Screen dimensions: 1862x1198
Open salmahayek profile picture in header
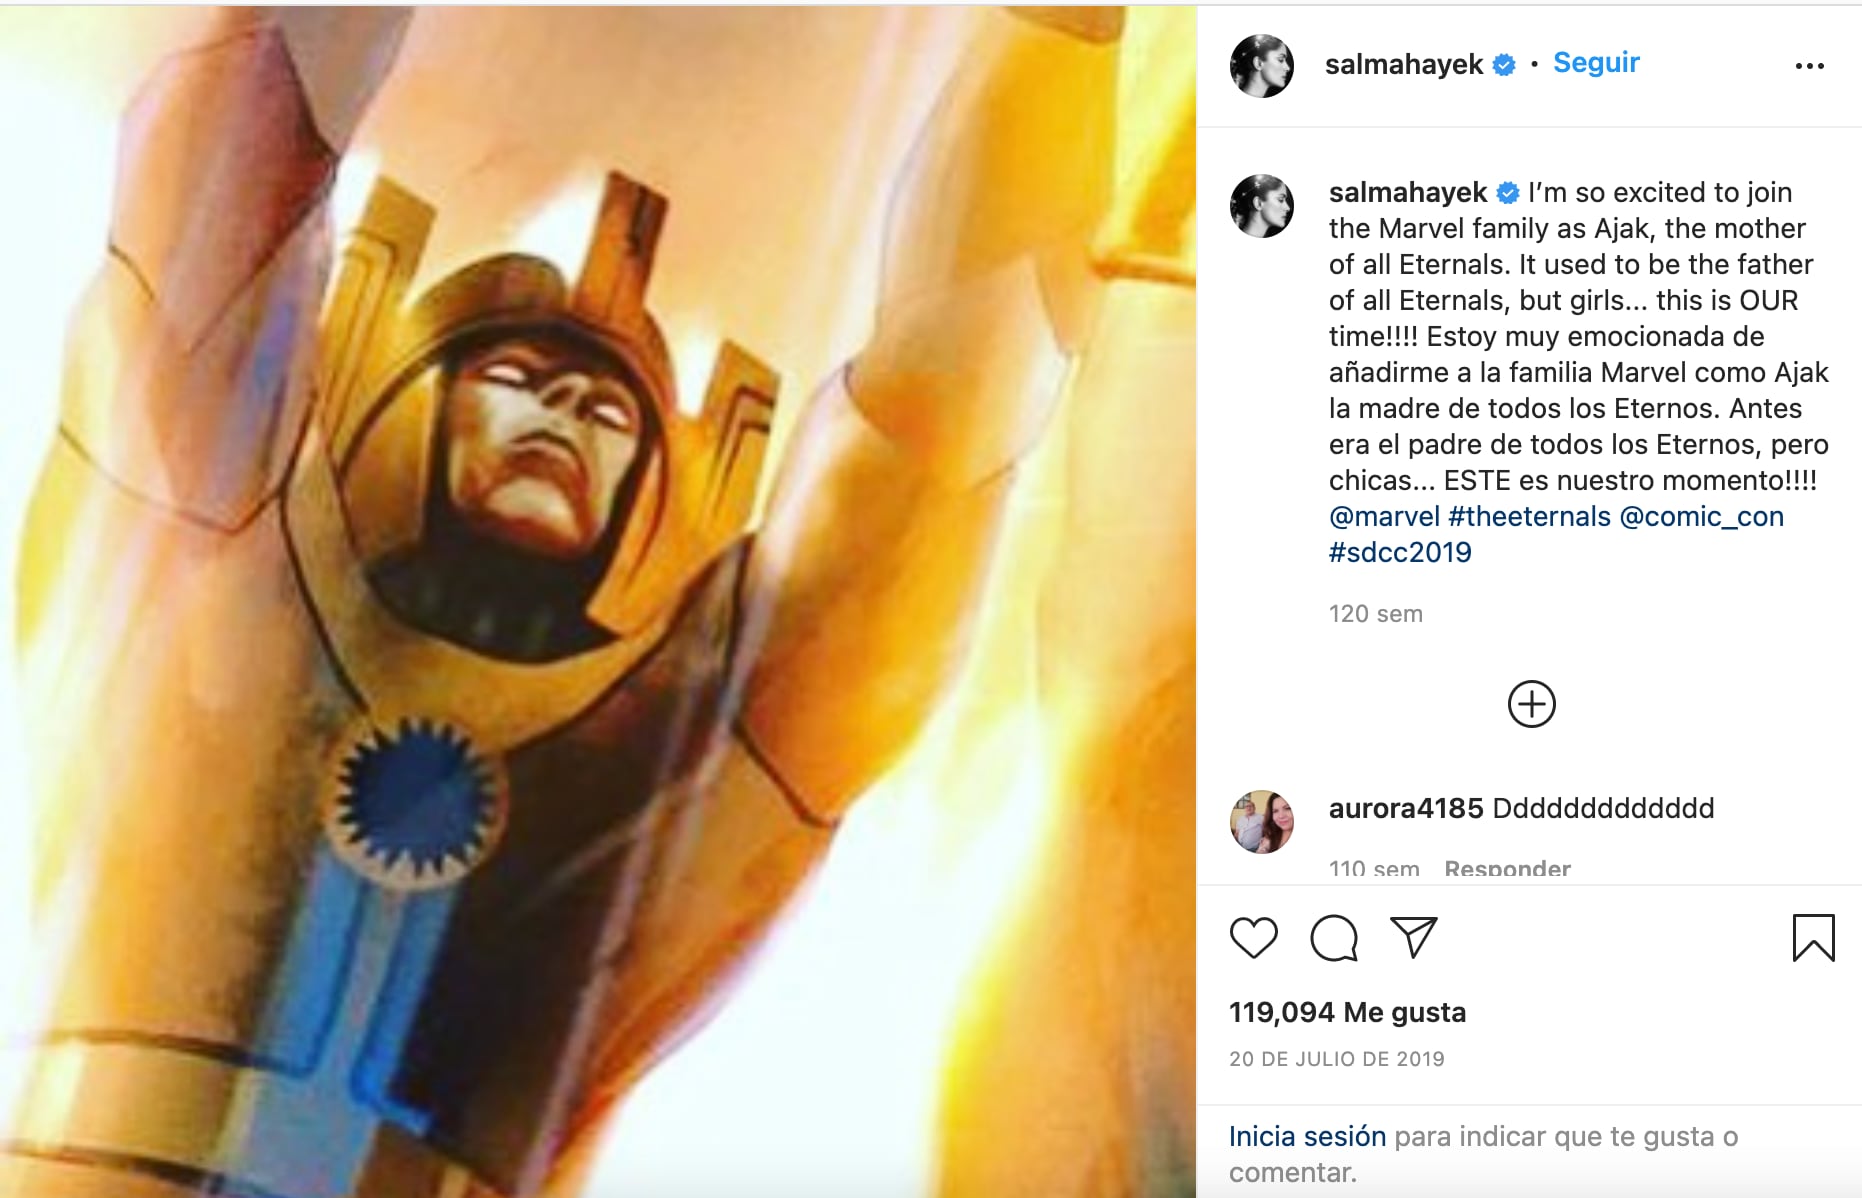tap(1261, 66)
